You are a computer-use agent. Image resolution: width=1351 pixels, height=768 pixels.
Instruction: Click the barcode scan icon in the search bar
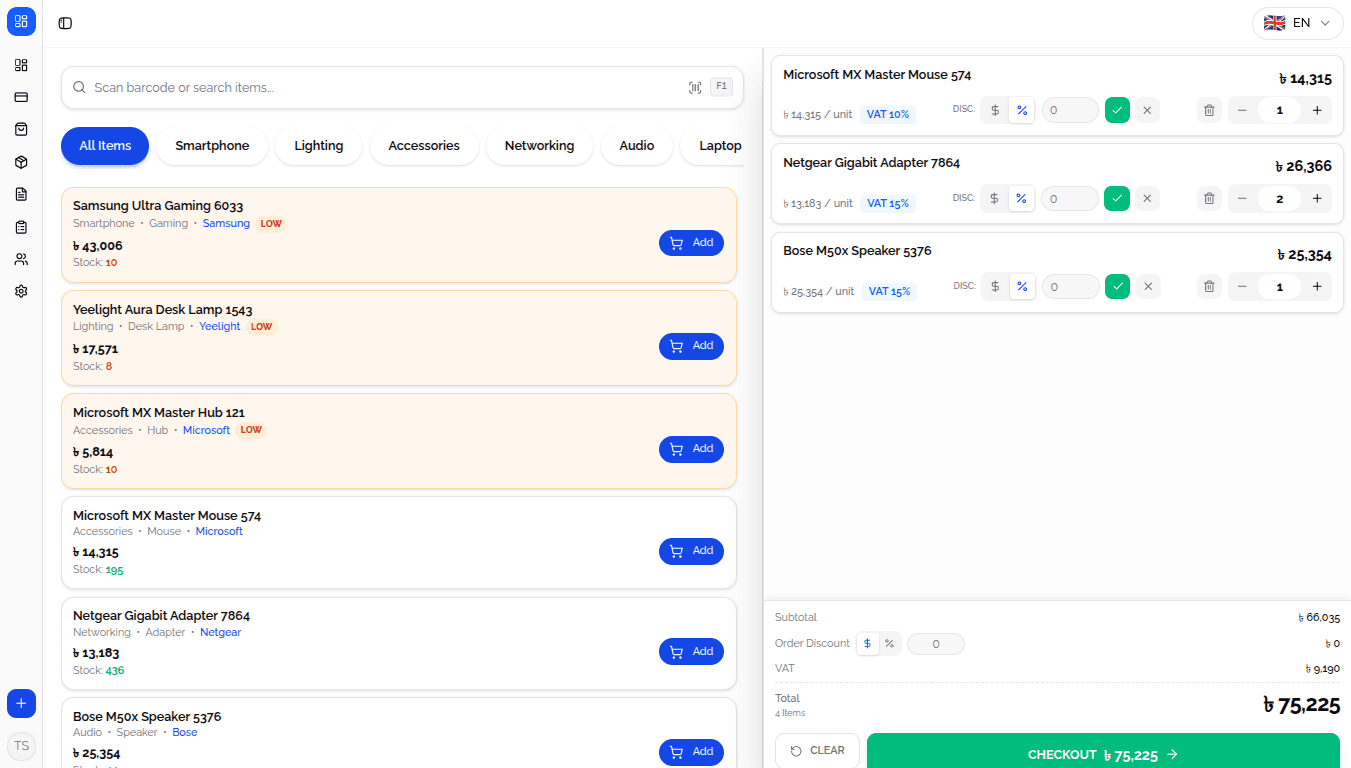[695, 87]
